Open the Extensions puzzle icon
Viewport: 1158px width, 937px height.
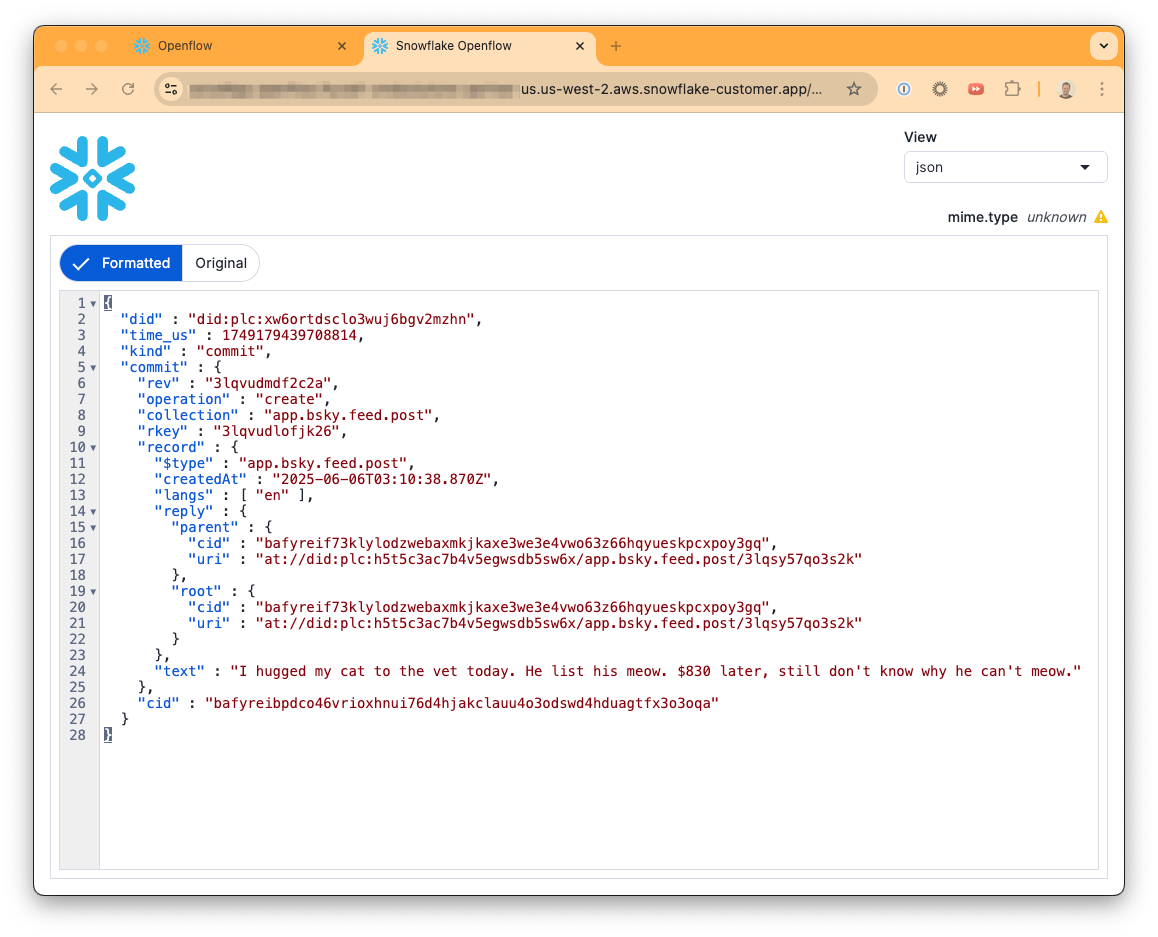1012,89
